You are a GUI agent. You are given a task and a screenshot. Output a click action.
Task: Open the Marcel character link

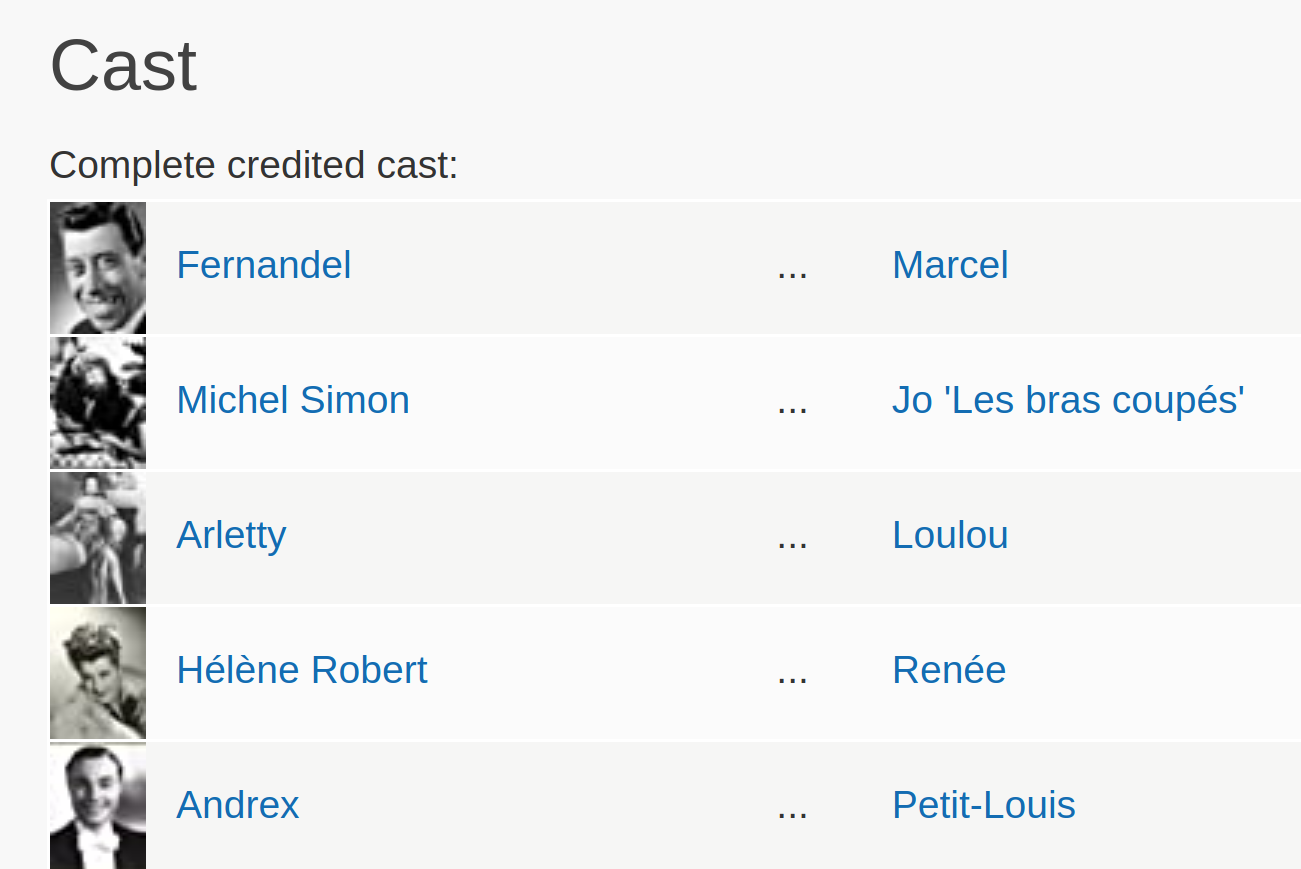pos(950,265)
